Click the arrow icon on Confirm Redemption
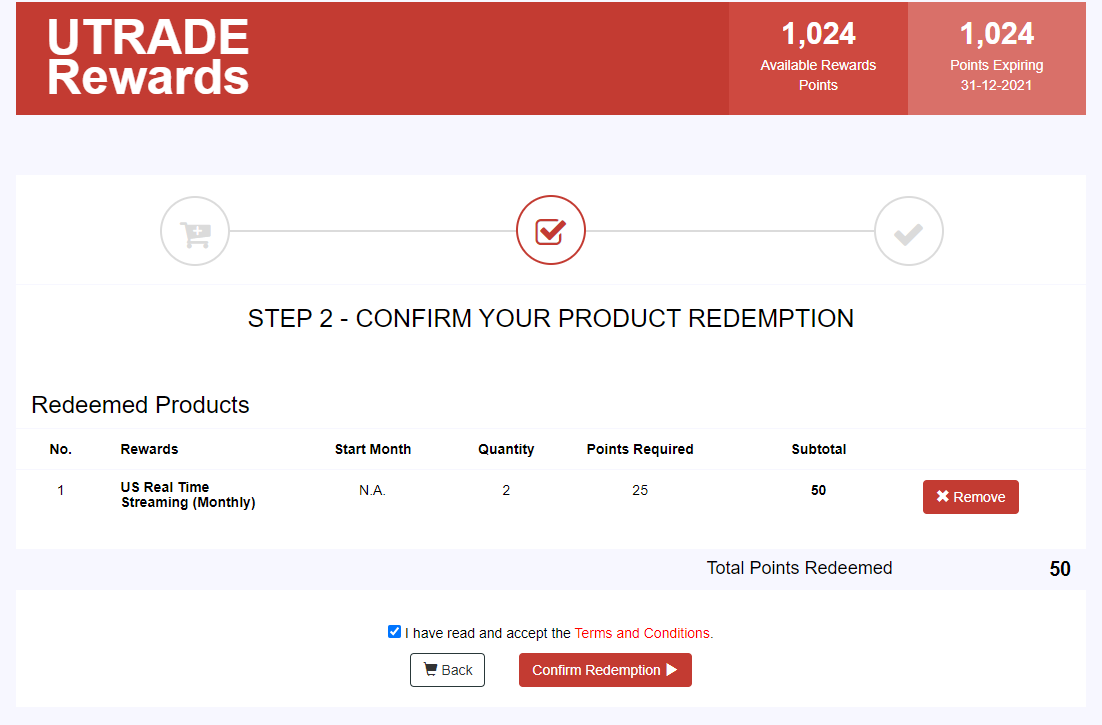The height and width of the screenshot is (725, 1102). pos(672,670)
